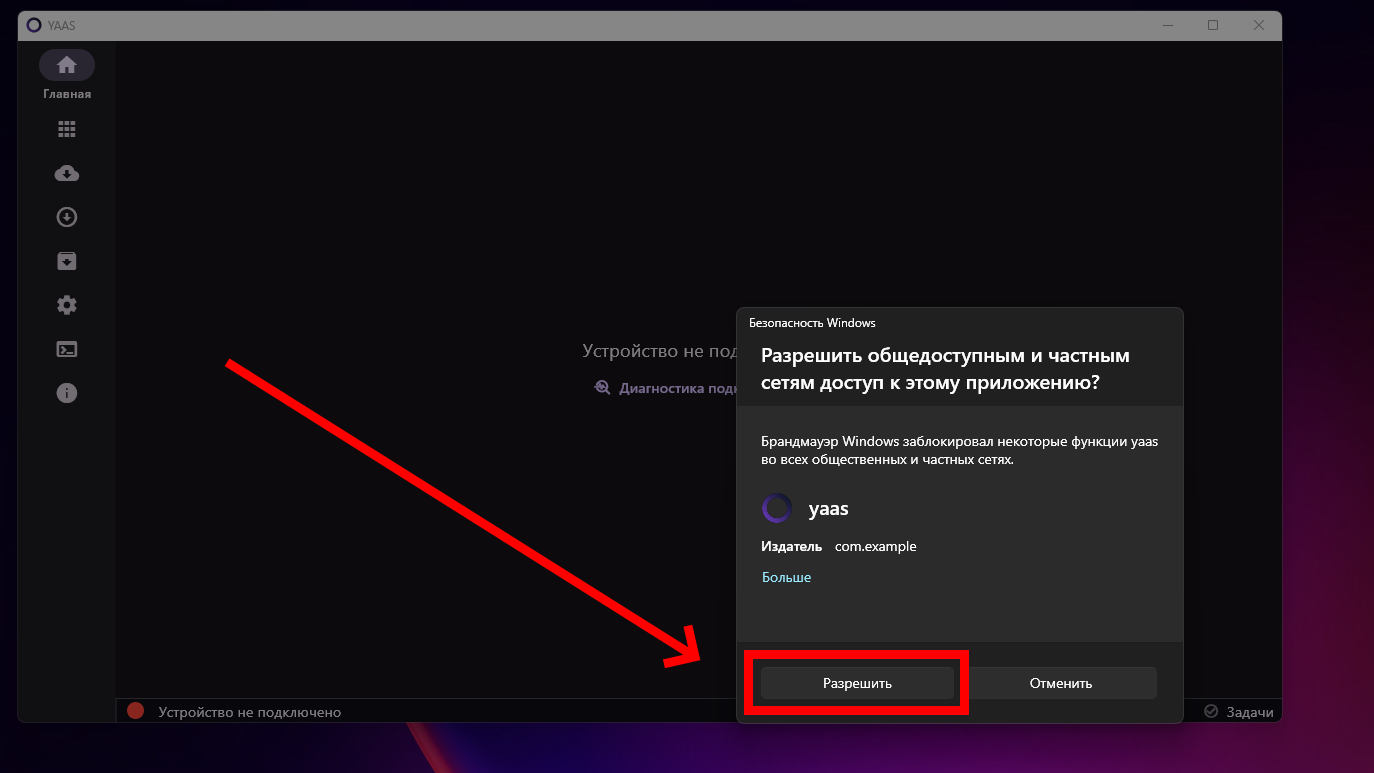
Task: Open the circular downloads arrow icon
Action: click(67, 218)
